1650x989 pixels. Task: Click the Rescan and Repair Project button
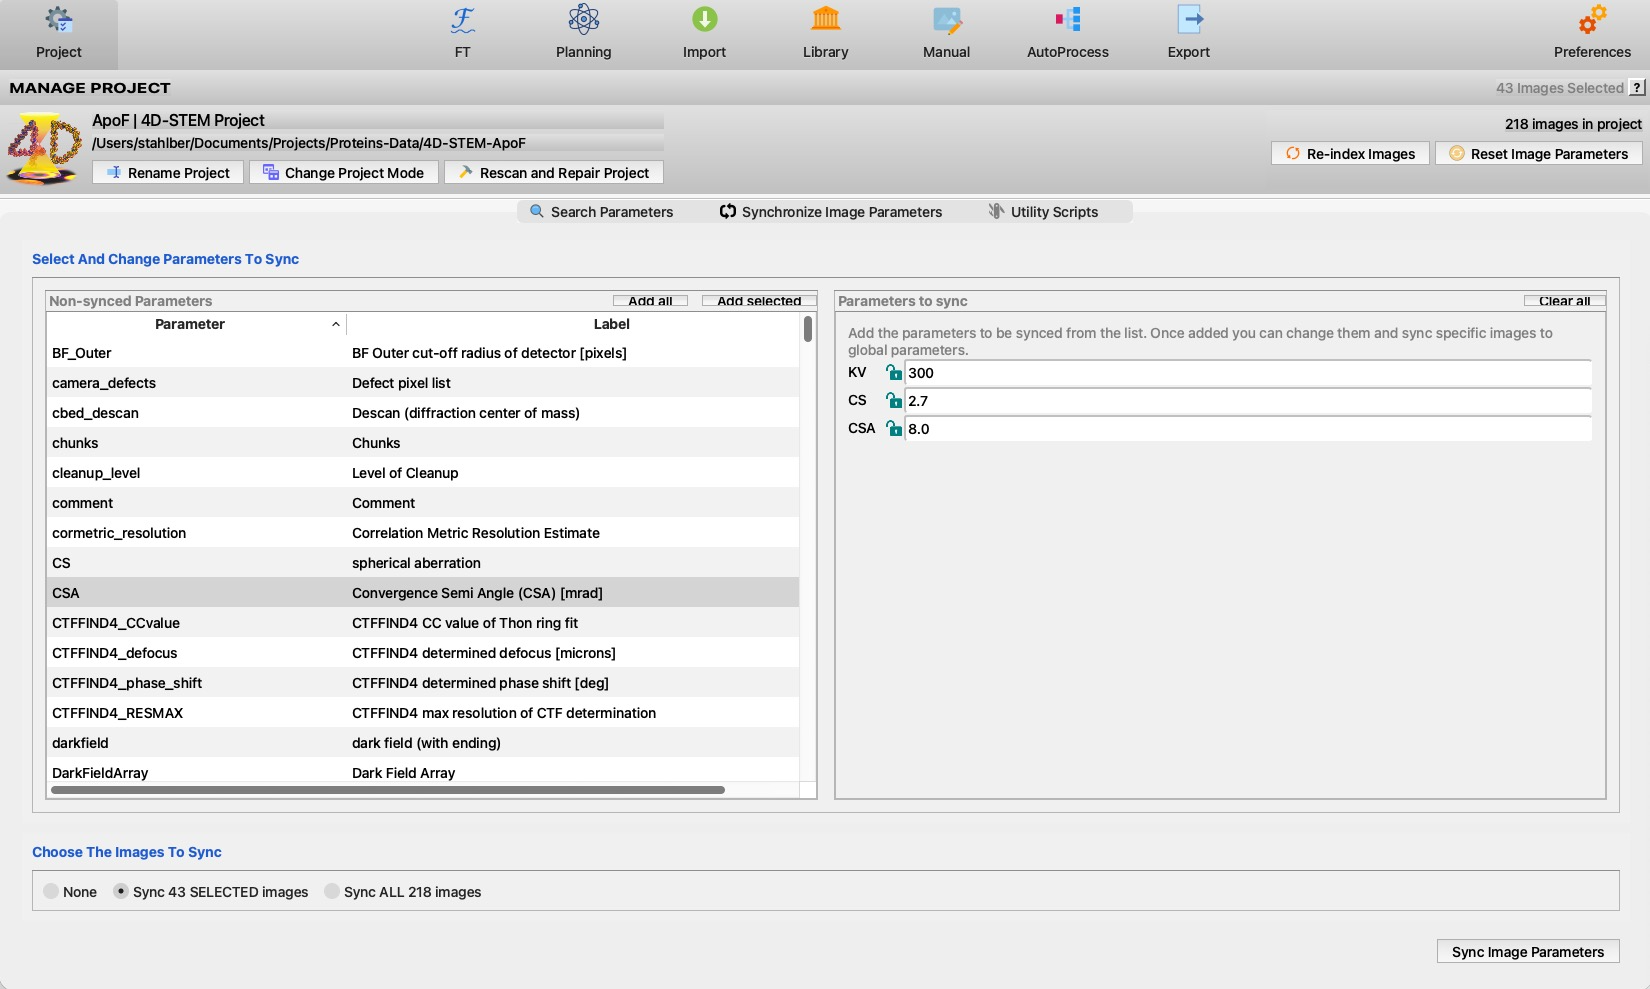click(x=554, y=173)
